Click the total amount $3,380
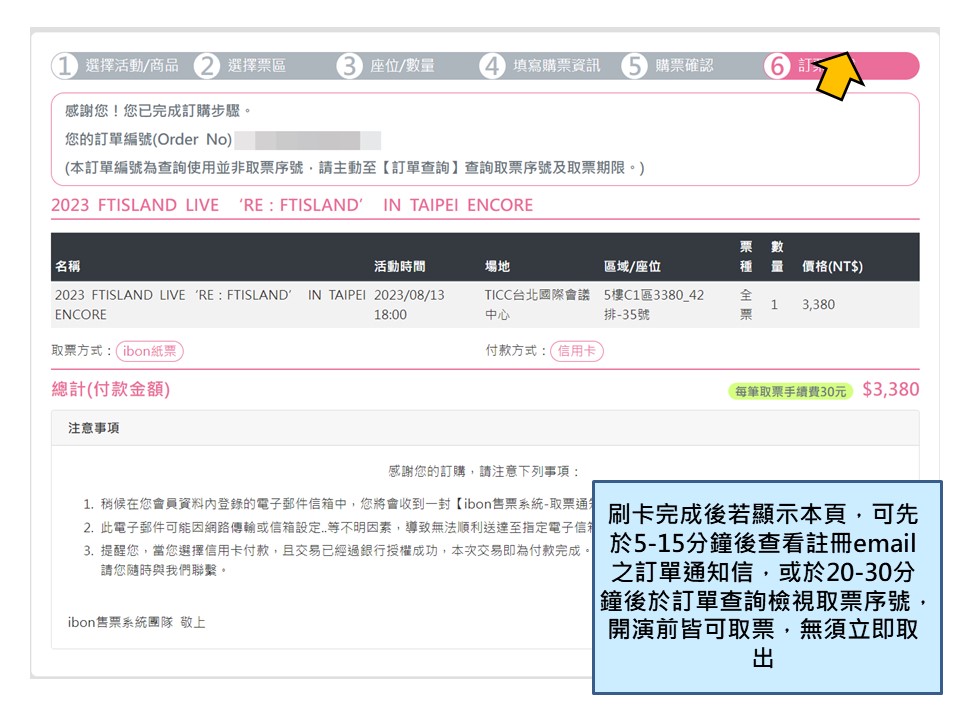The width and height of the screenshot is (960, 720). [891, 389]
